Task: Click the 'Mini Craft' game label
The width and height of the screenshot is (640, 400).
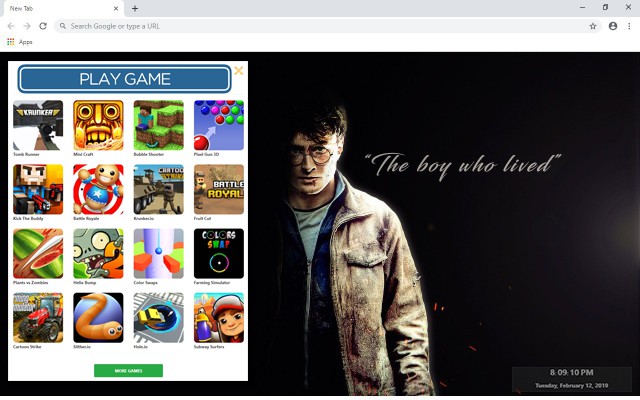Action: [x=83, y=154]
